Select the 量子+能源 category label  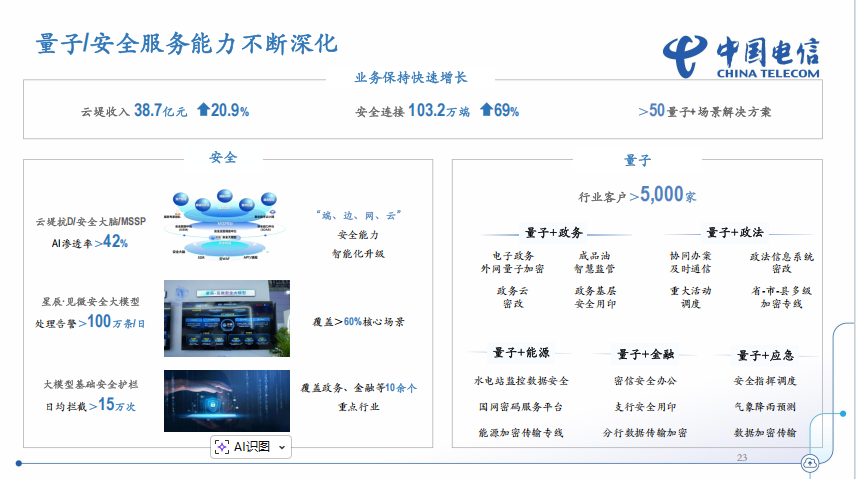pos(520,353)
